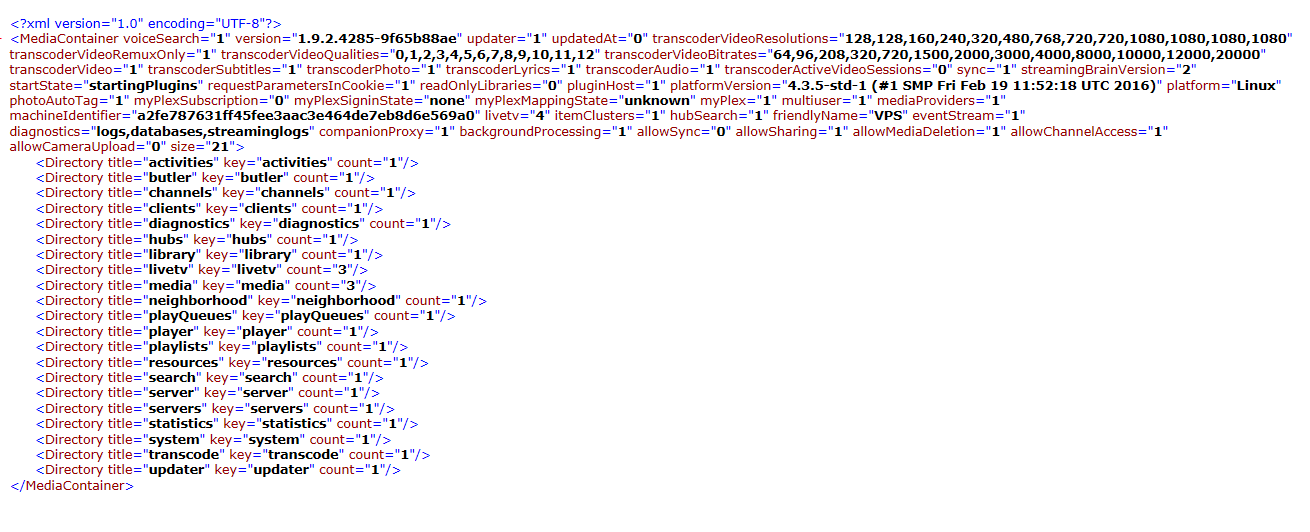Select the Directory row titled clients
This screenshot has width=1310, height=532.
[210, 208]
